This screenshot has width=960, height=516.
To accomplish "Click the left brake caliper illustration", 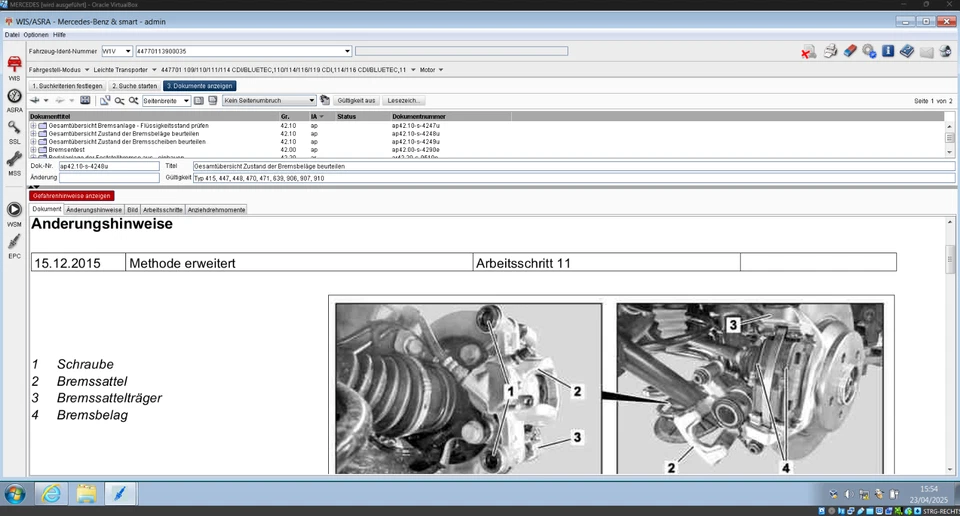I will coord(468,389).
